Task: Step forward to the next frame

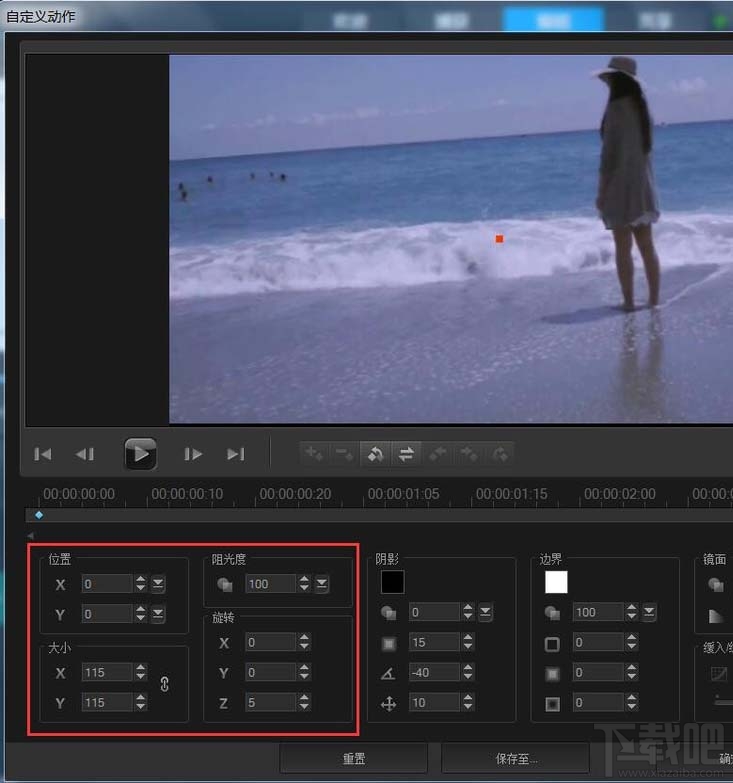Action: (x=193, y=454)
